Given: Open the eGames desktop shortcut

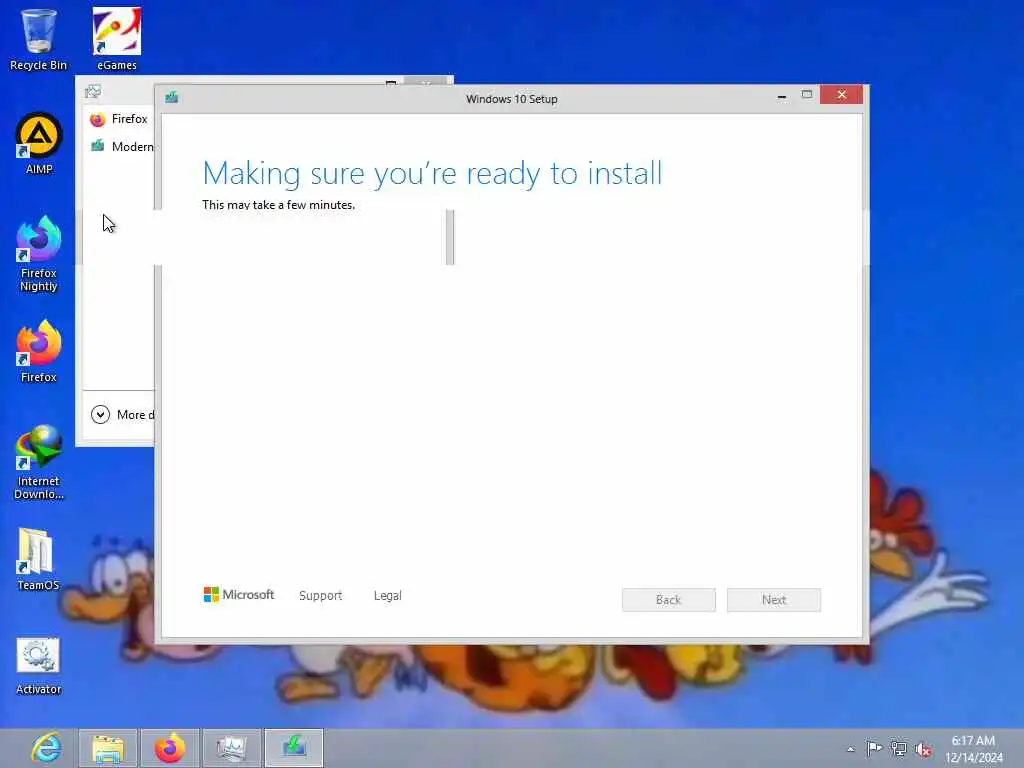Looking at the screenshot, I should [x=117, y=39].
